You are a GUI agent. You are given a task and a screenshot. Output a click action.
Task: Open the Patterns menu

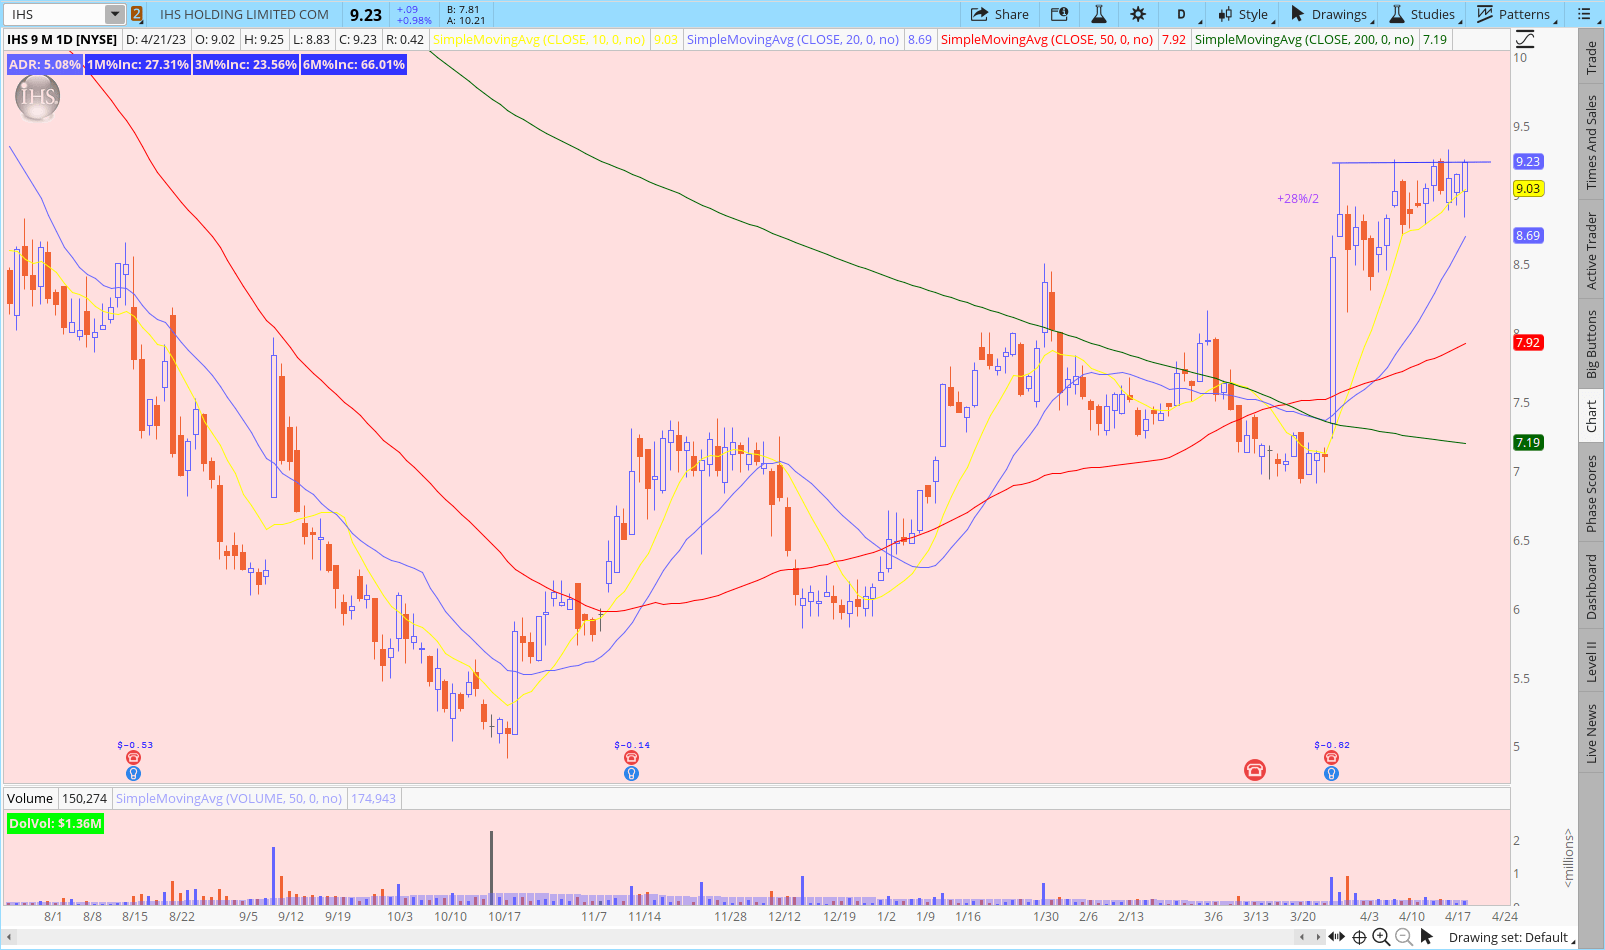pos(1515,14)
